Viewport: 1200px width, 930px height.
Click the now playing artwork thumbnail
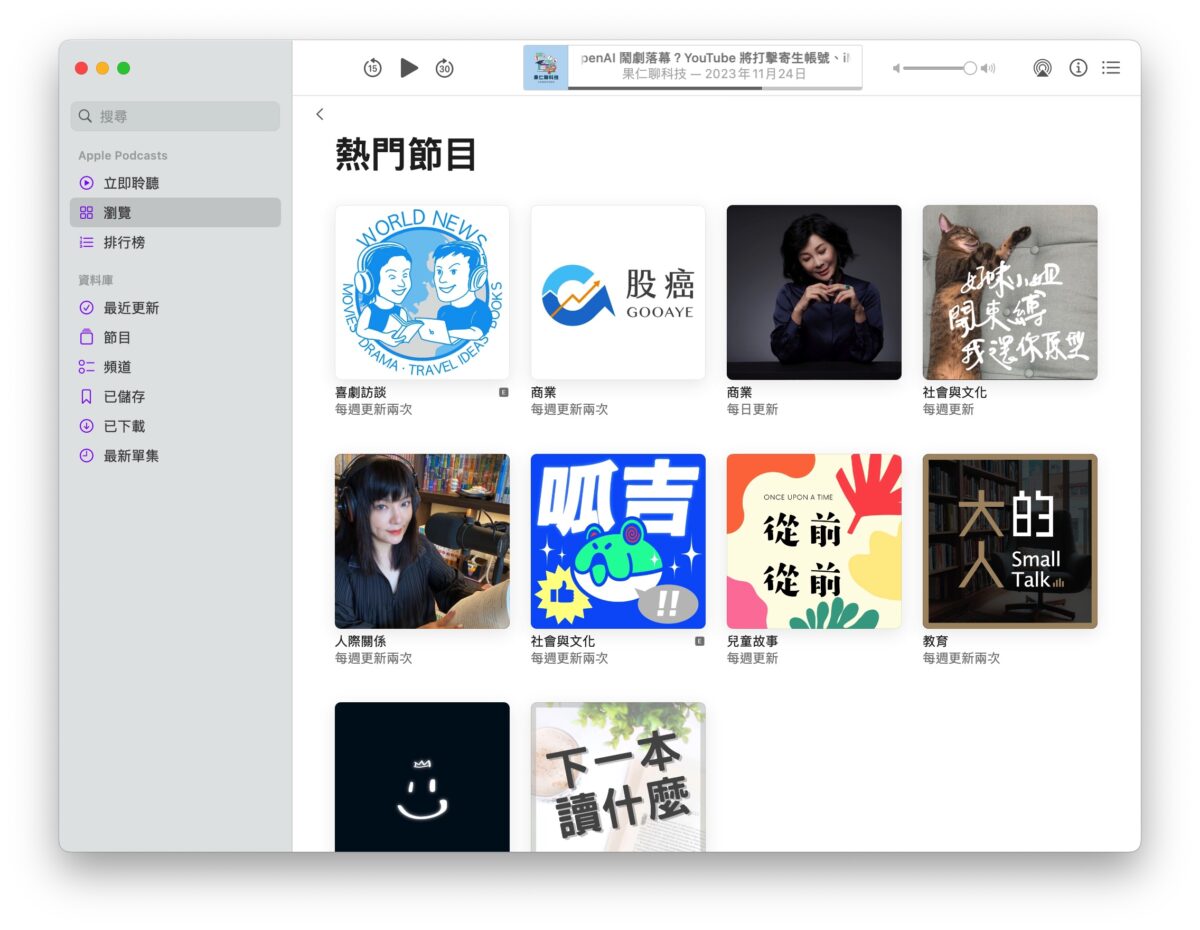pyautogui.click(x=546, y=68)
